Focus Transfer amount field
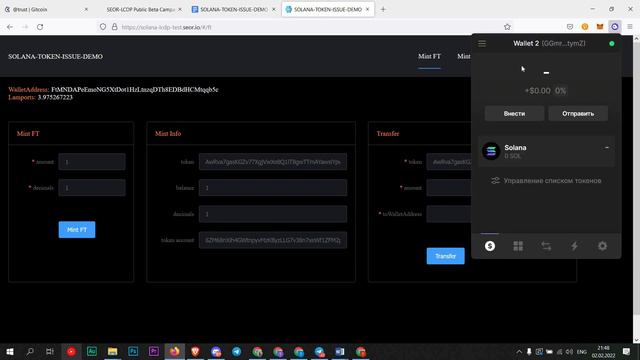Screen dimensions: 640x360 (449, 188)
